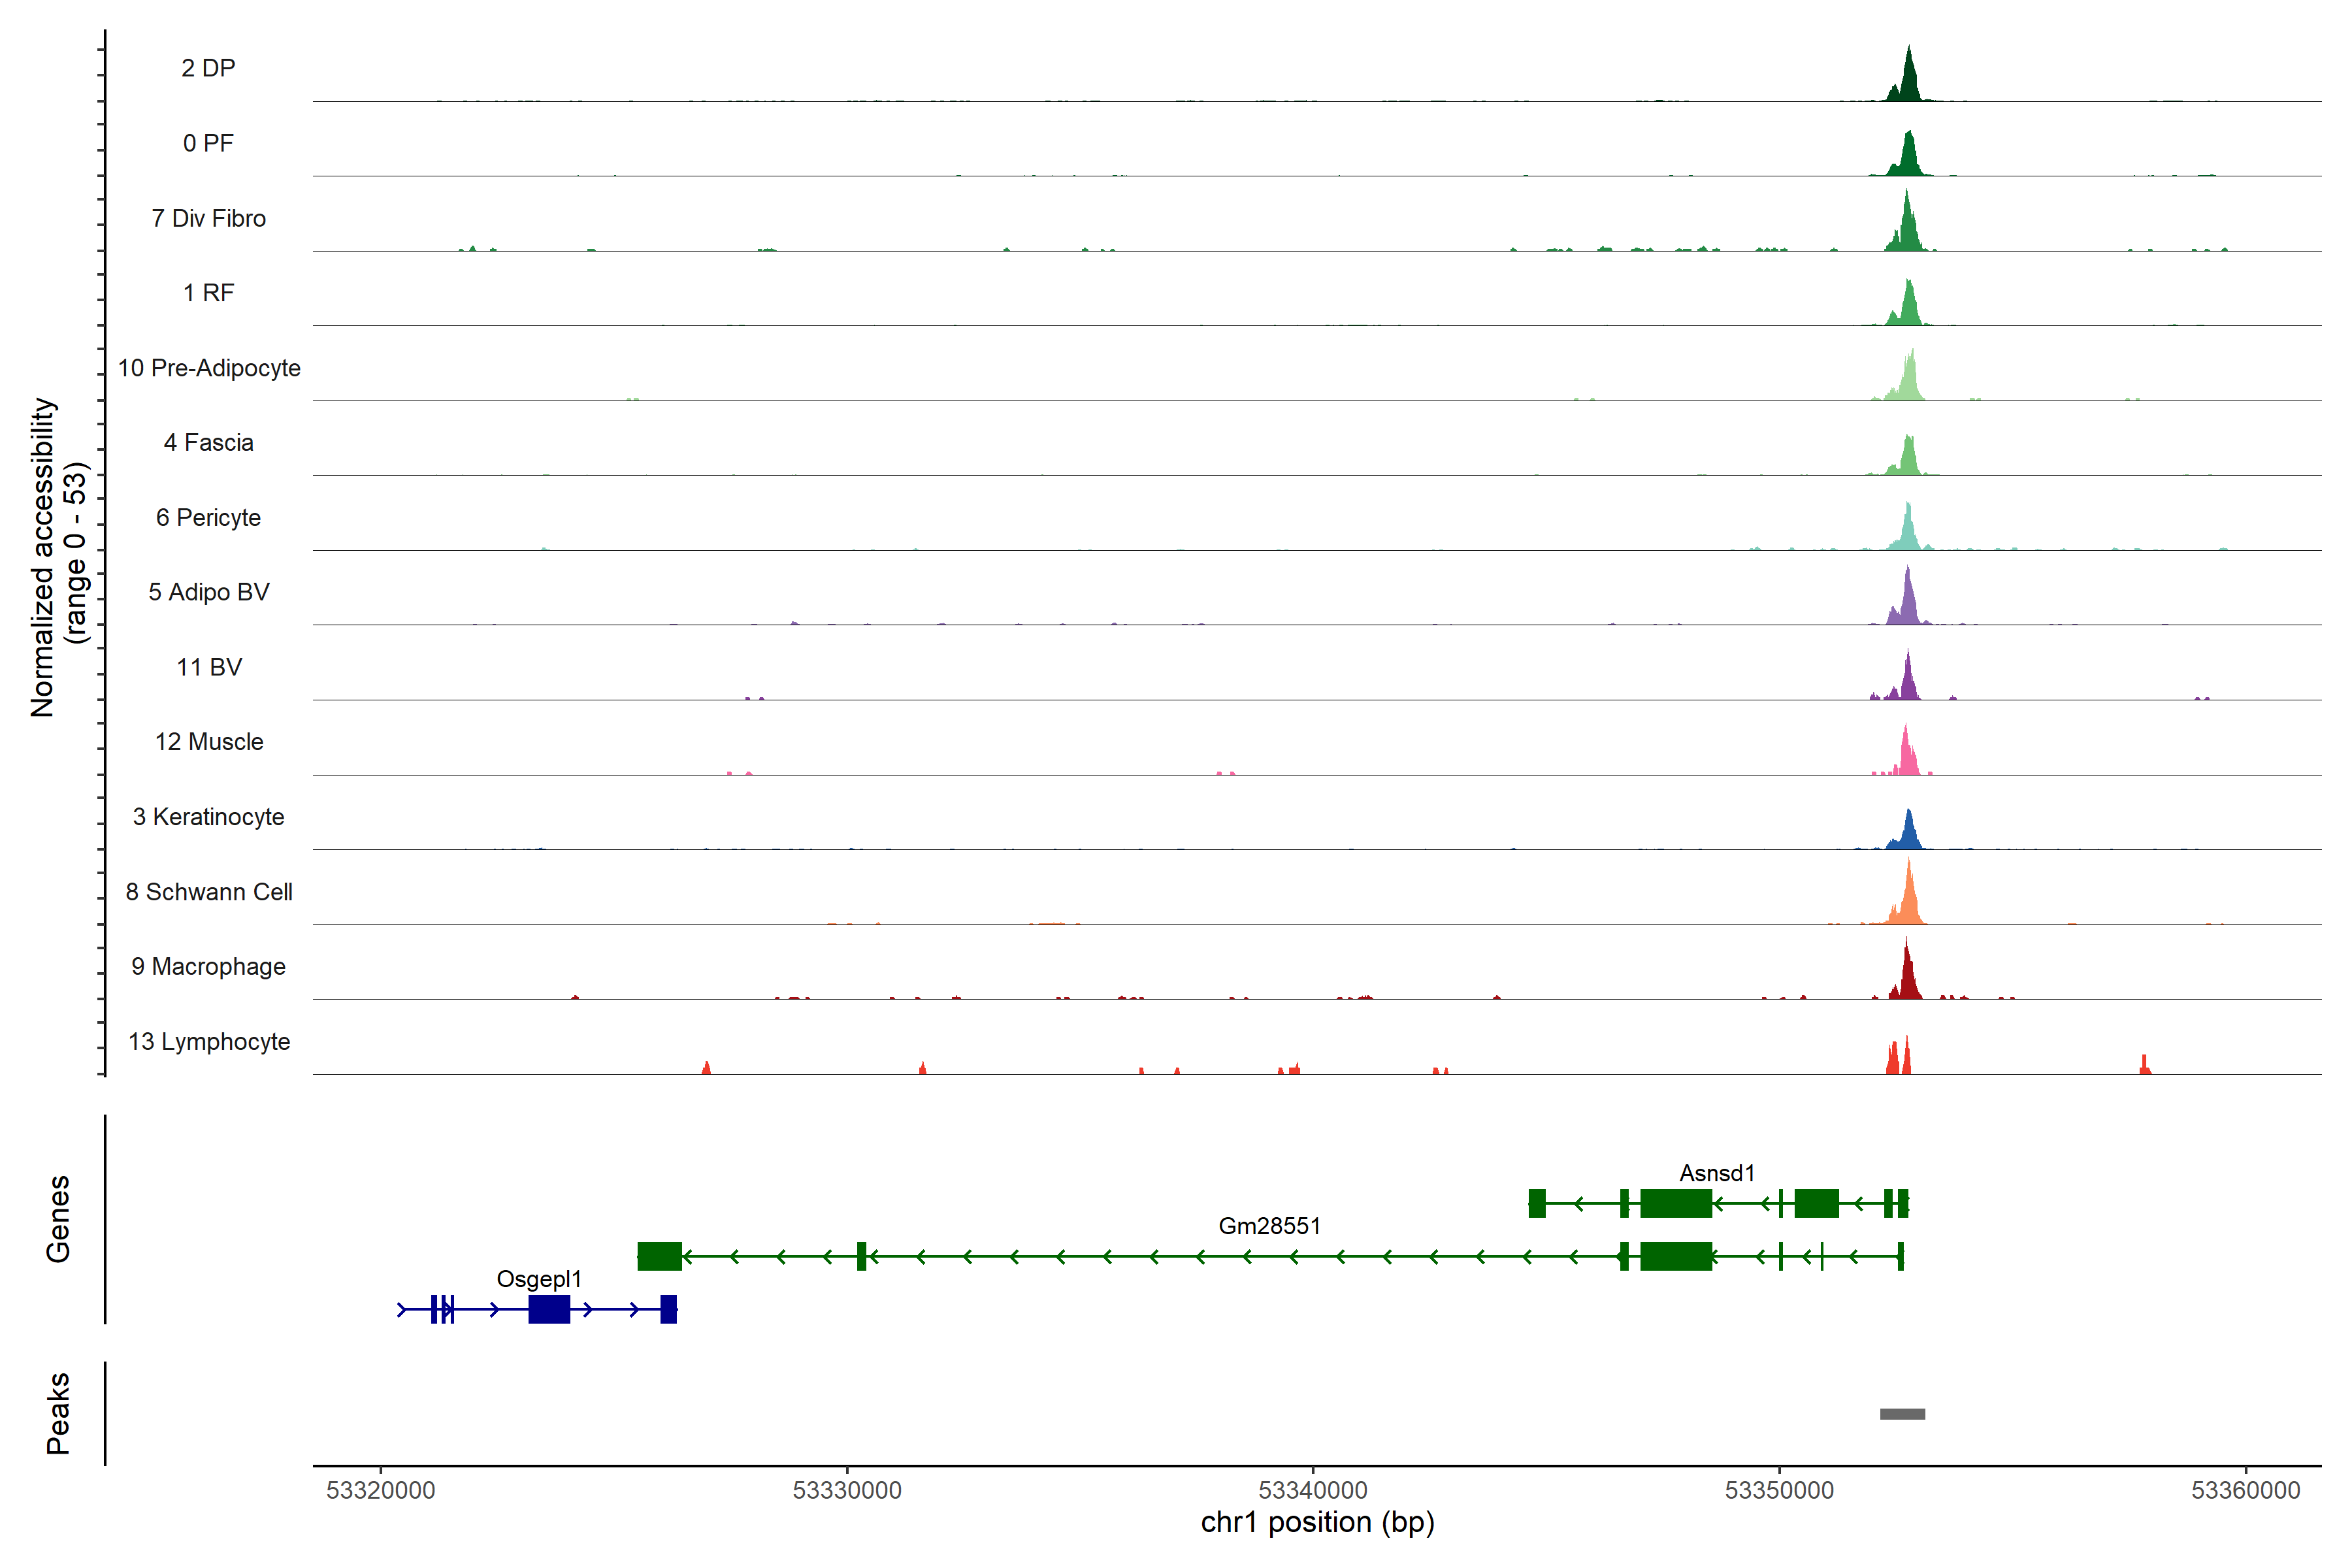Click the 13 Lymphocyte track label
Viewport: 2352px width, 1568px height.
[209, 1041]
